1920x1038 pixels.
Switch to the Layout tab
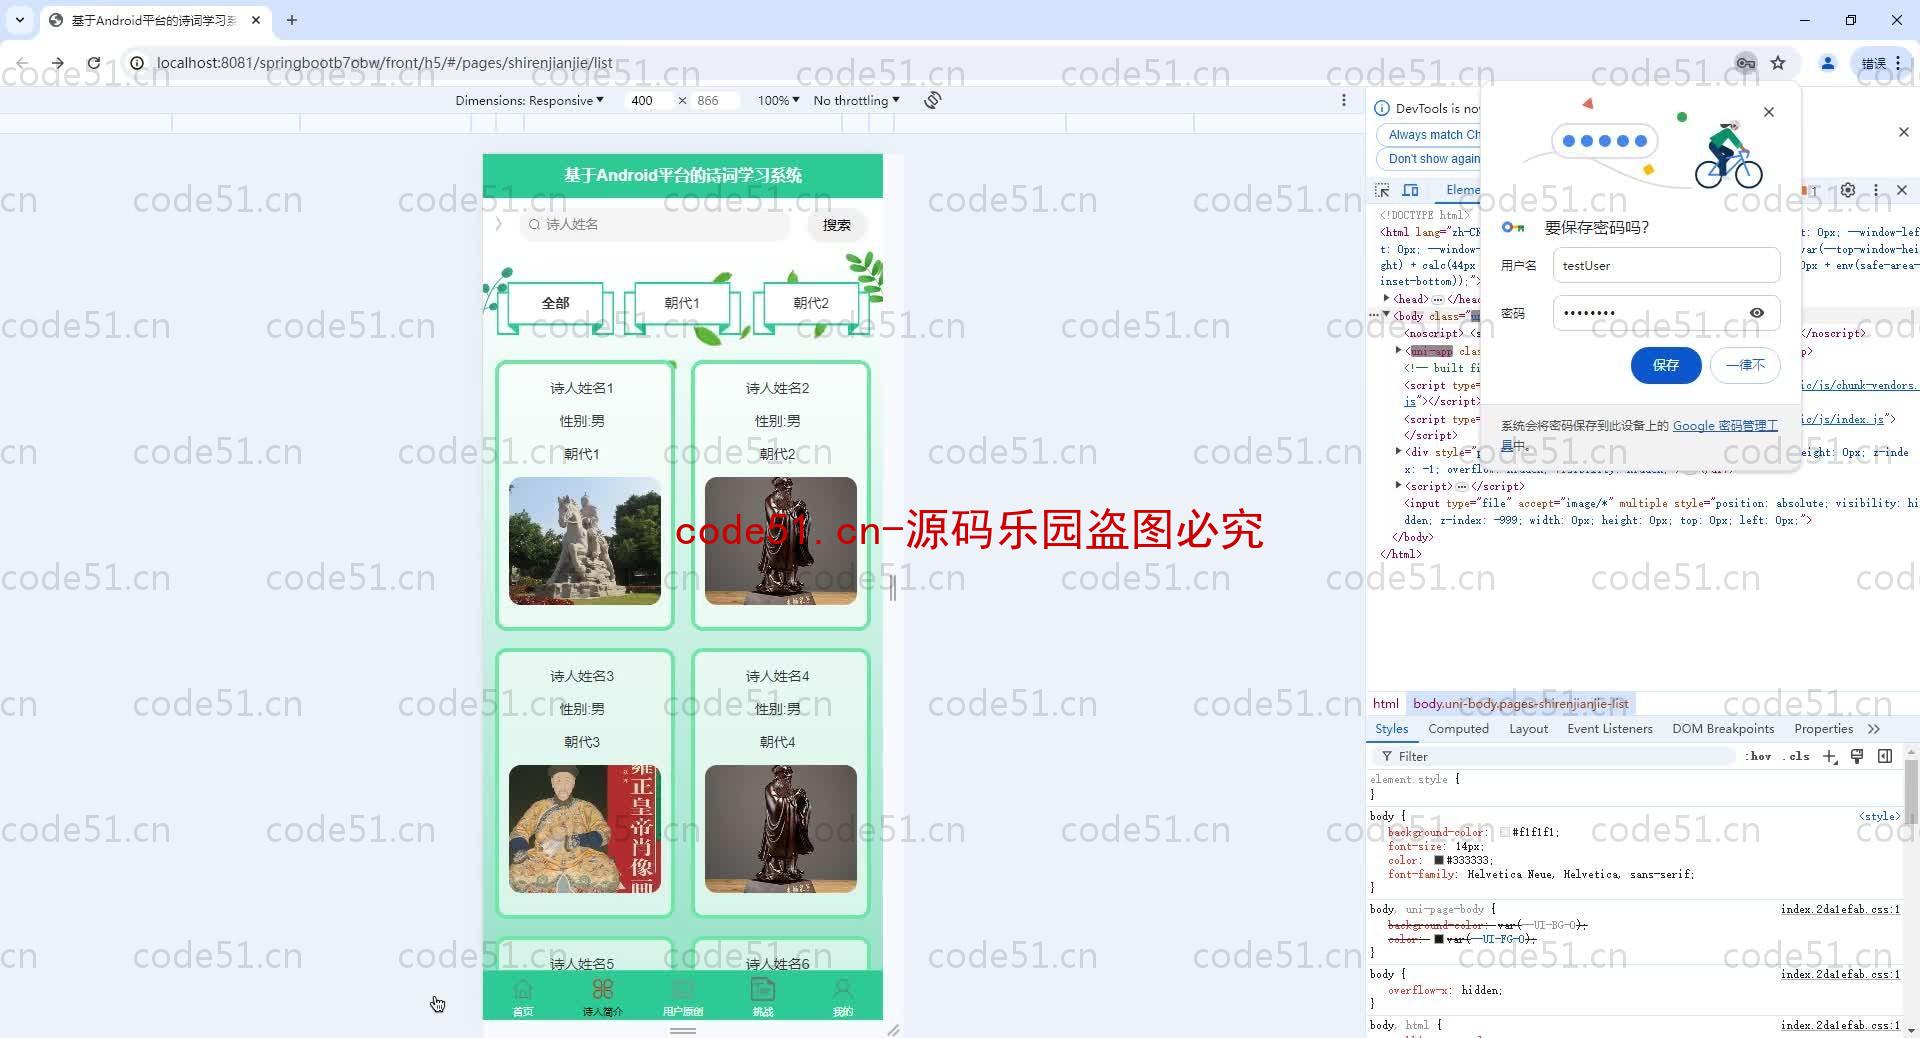point(1528,729)
